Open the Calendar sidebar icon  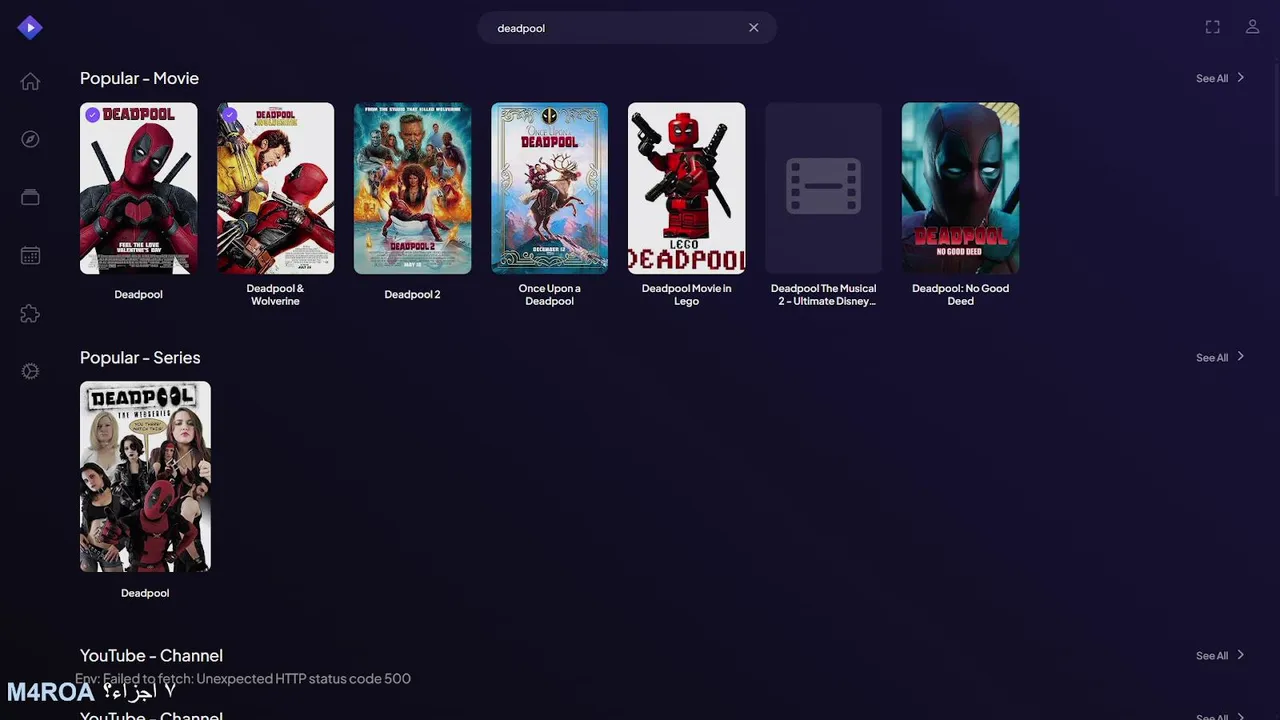click(30, 255)
